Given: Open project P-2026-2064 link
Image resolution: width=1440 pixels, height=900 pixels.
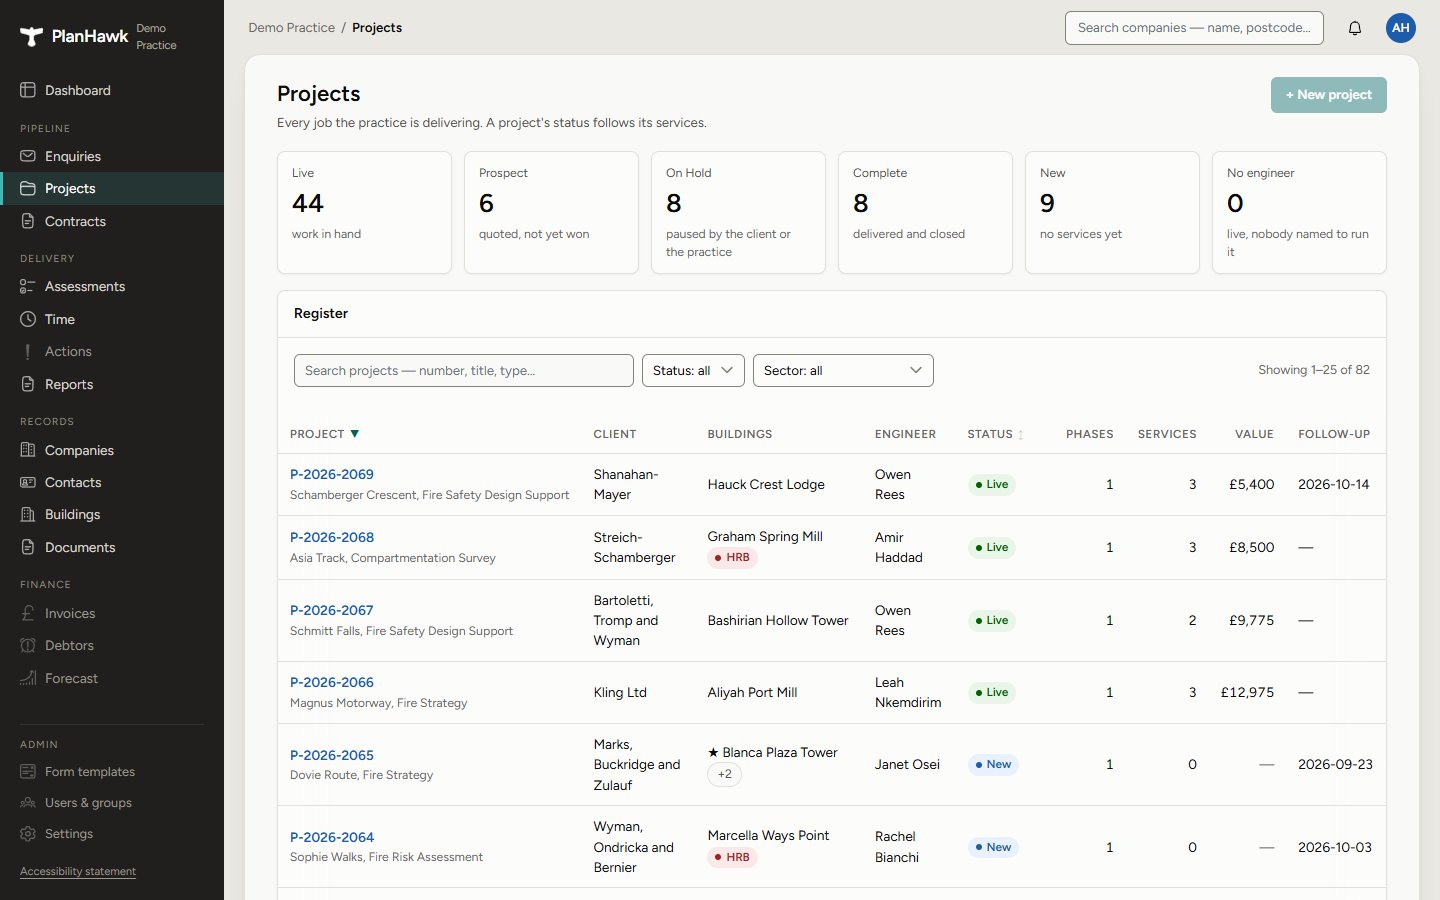Looking at the screenshot, I should pos(332,837).
